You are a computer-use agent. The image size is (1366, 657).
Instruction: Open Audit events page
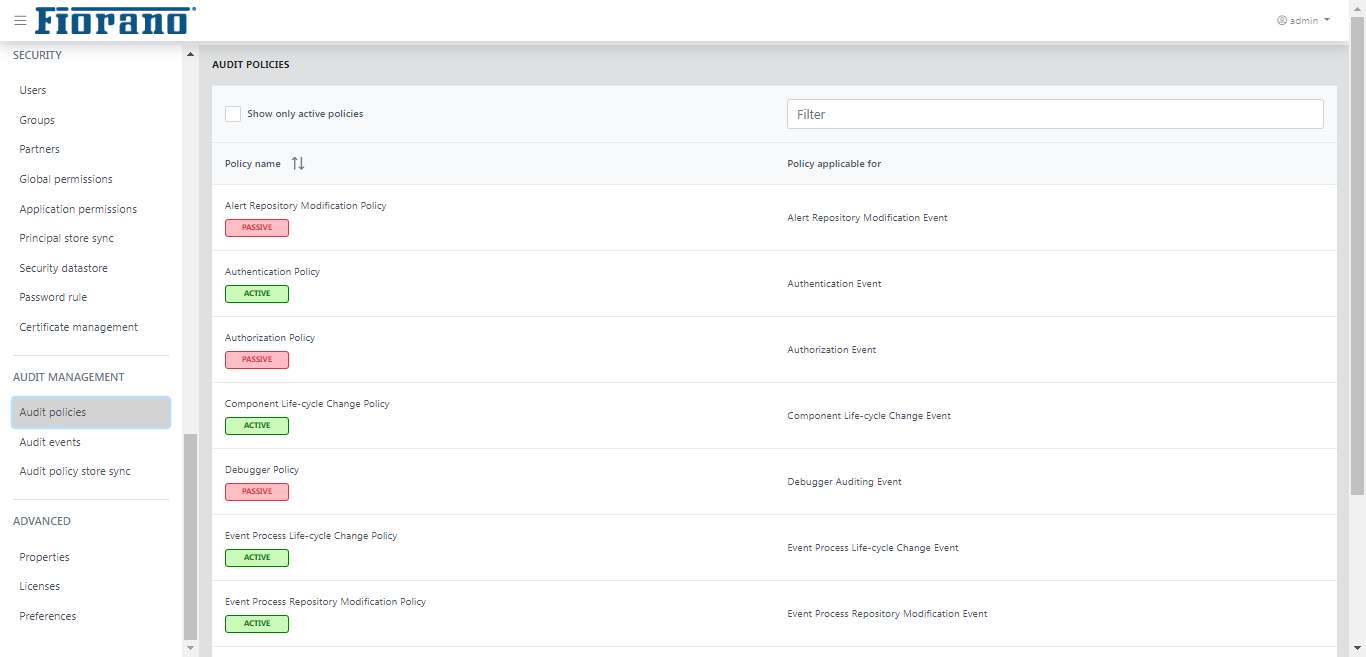50,442
